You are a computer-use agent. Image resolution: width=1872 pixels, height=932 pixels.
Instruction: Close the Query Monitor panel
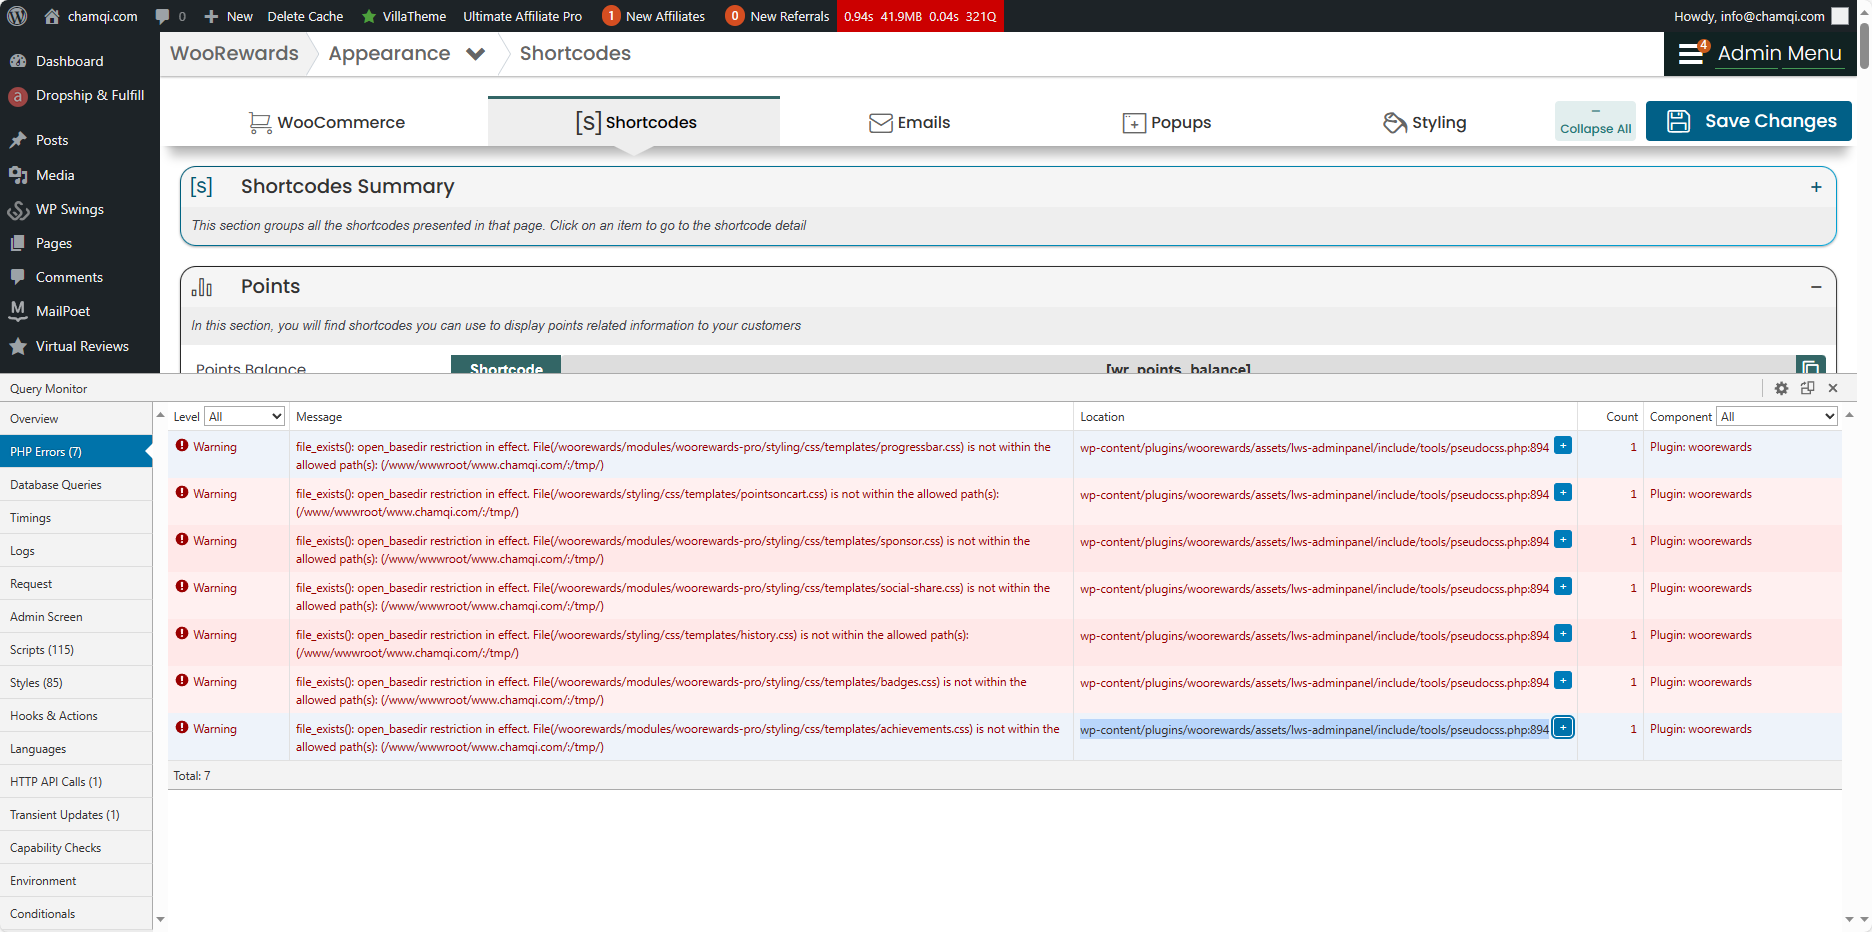1833,388
